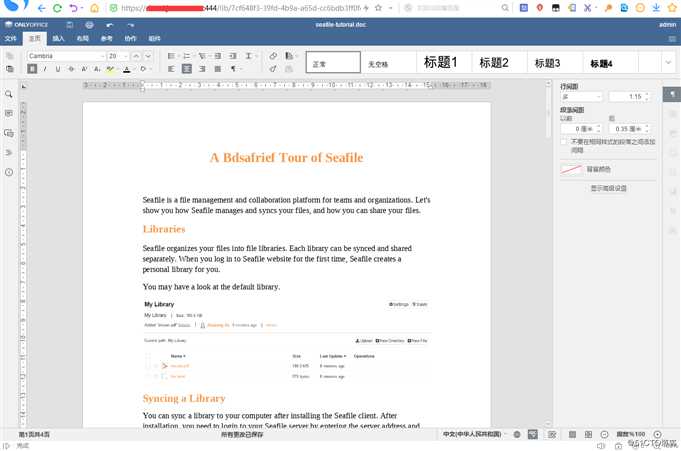This screenshot has height=451, width=681.
Task: Open the document language selector in the status bar
Action: click(x=475, y=434)
